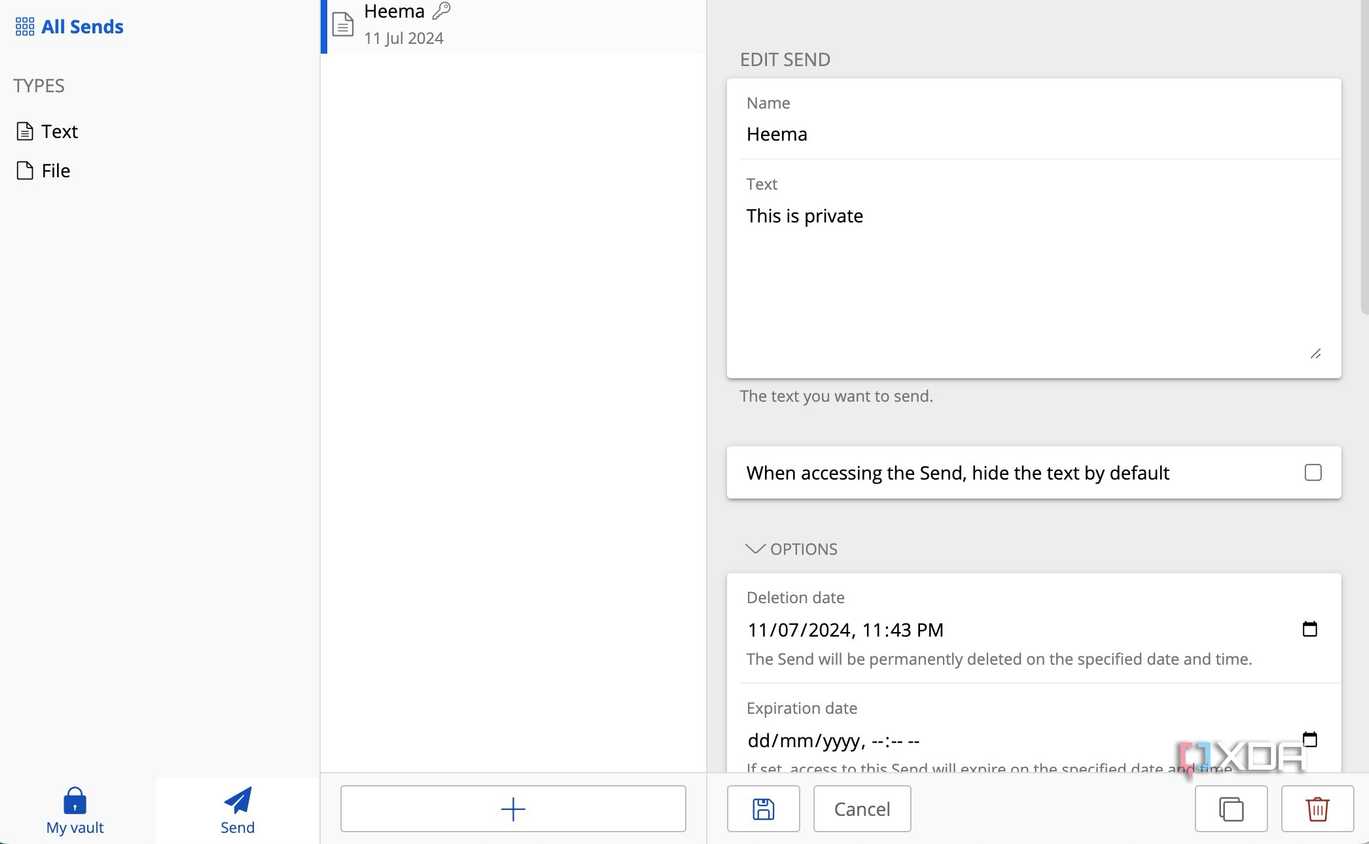Cancel editing the Send
This screenshot has height=844, width=1369.
862,809
